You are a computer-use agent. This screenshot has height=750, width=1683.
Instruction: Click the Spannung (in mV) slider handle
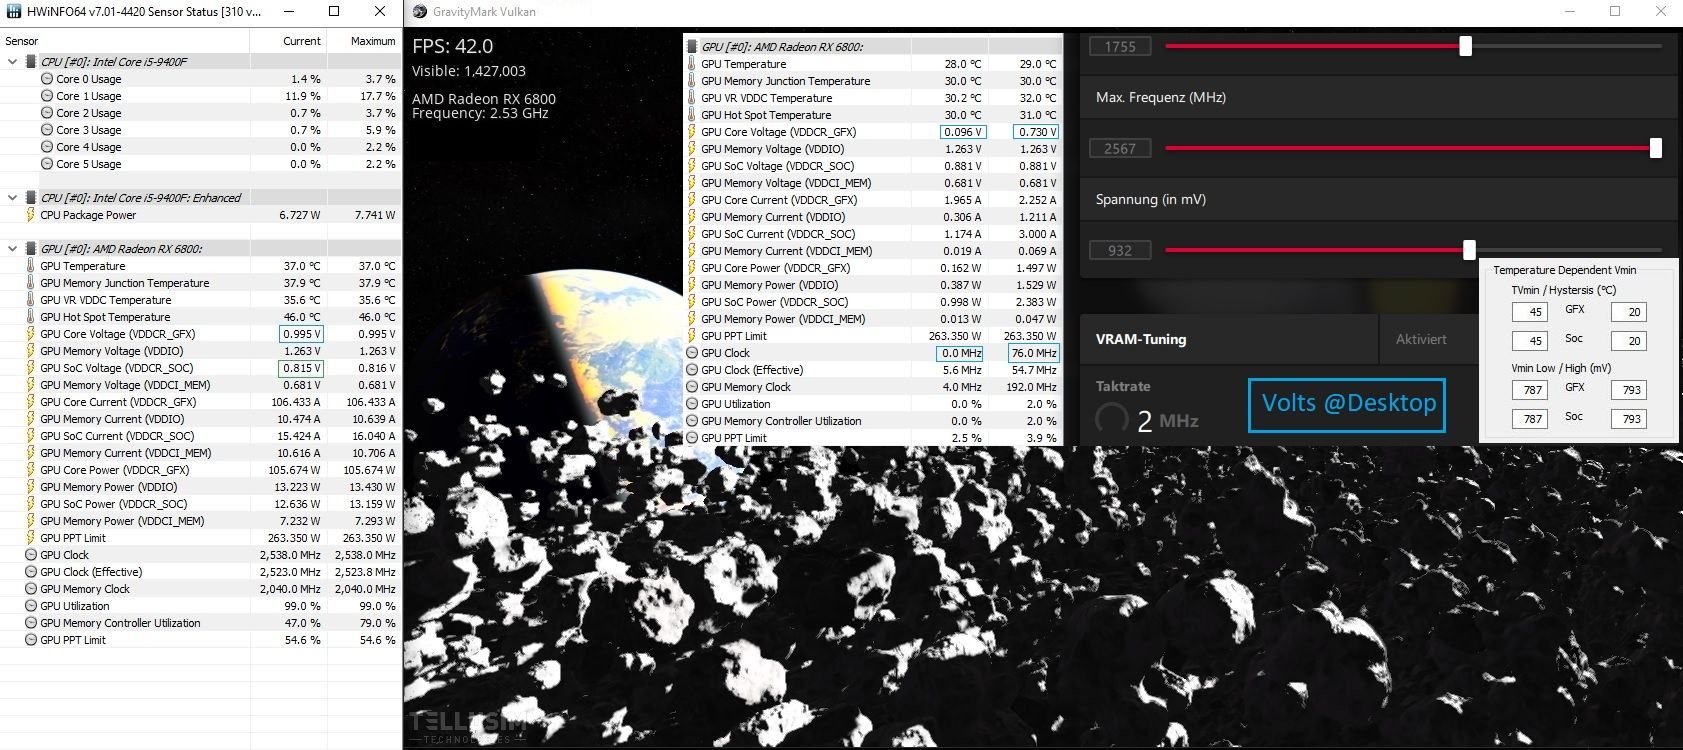[1469, 250]
